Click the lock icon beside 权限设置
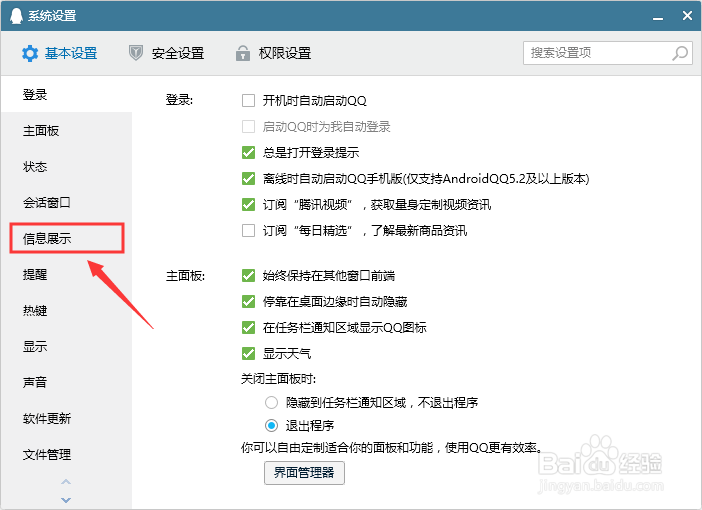The image size is (702, 510). pos(243,53)
